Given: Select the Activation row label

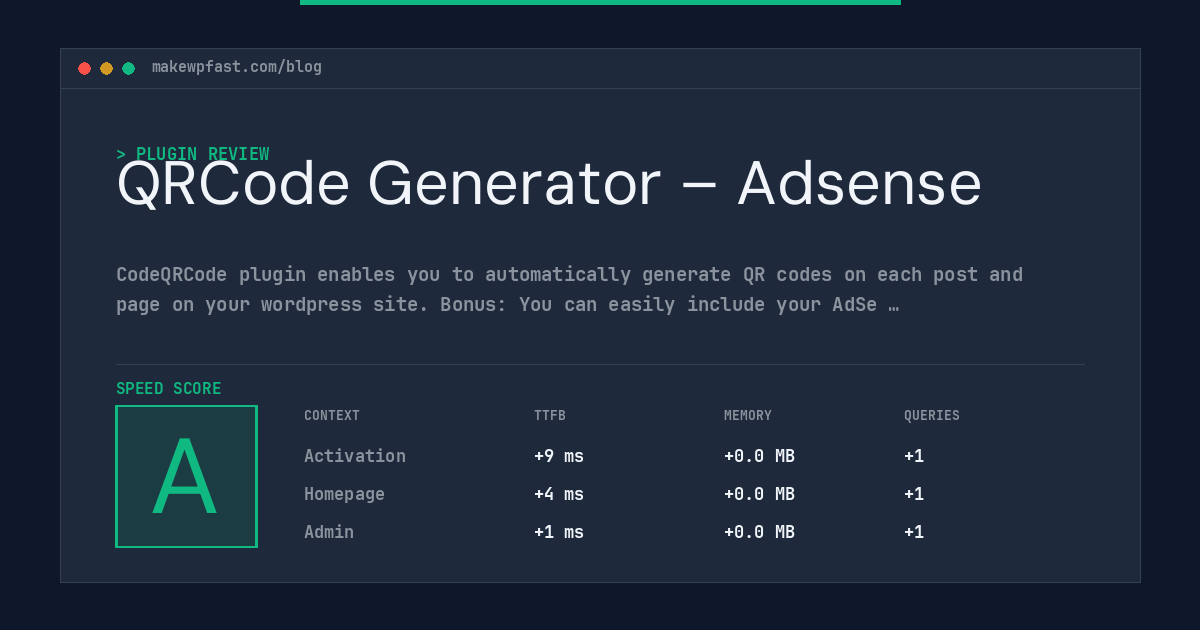Looking at the screenshot, I should pyautogui.click(x=355, y=456).
